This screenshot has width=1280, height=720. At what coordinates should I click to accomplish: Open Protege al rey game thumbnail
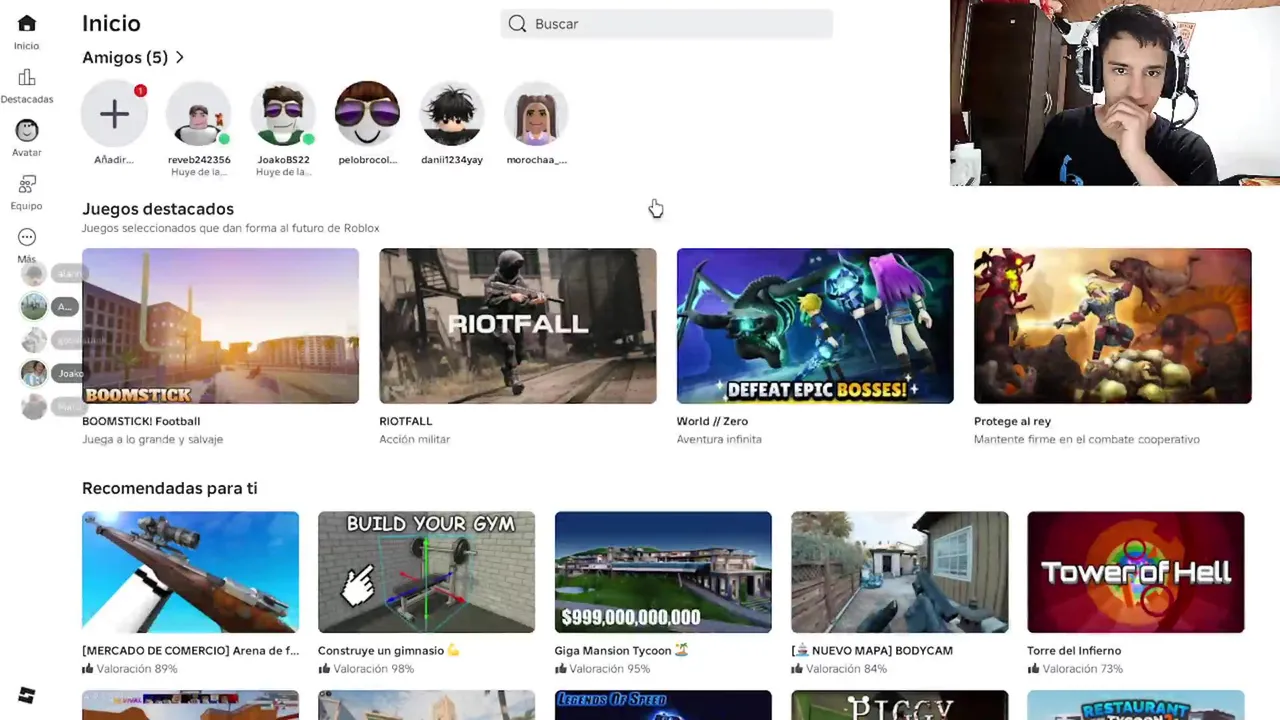tap(1113, 326)
